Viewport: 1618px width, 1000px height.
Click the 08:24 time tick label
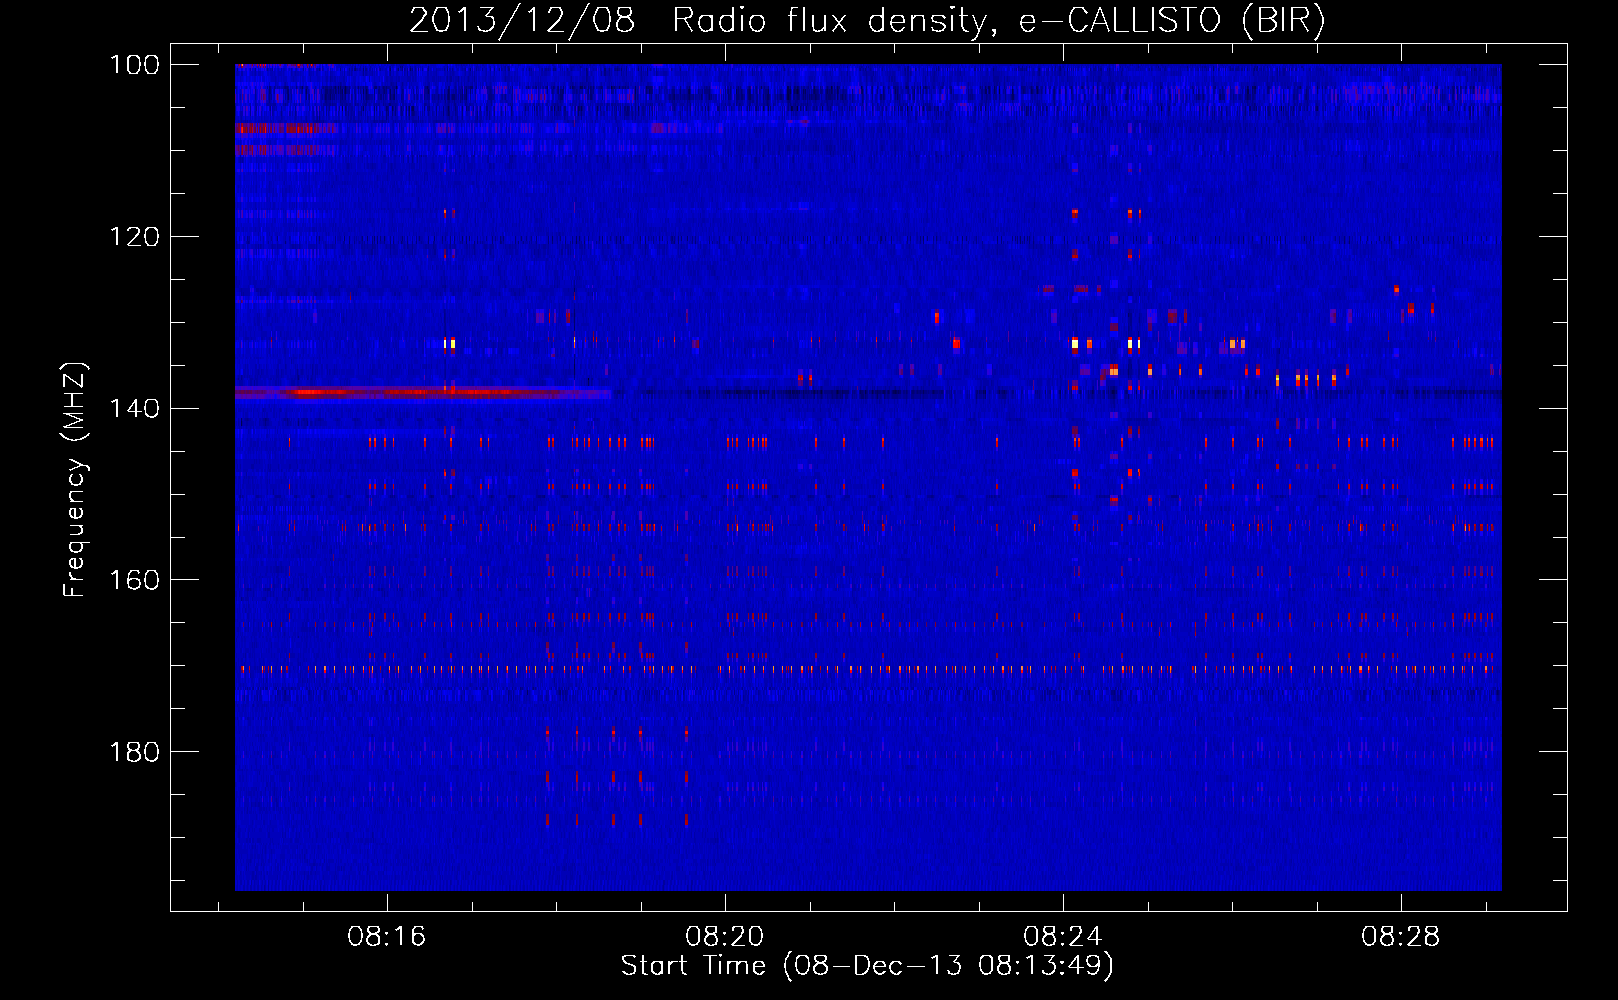pyautogui.click(x=1063, y=937)
